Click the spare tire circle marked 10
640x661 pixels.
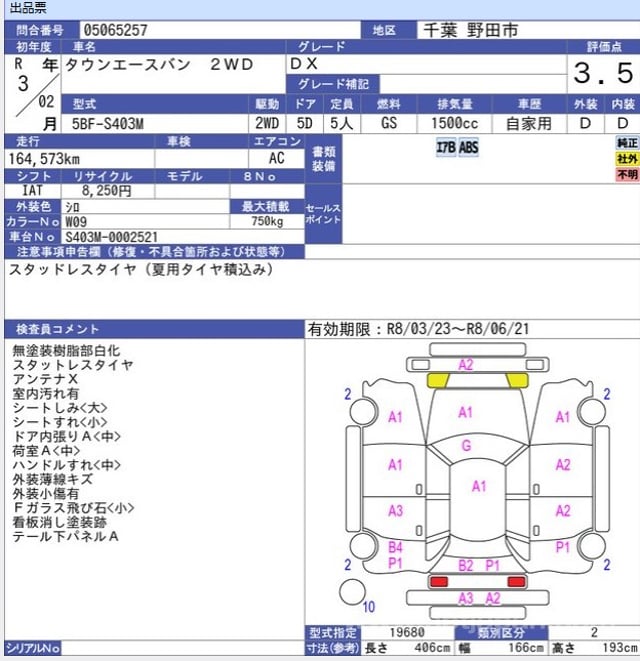point(352,592)
